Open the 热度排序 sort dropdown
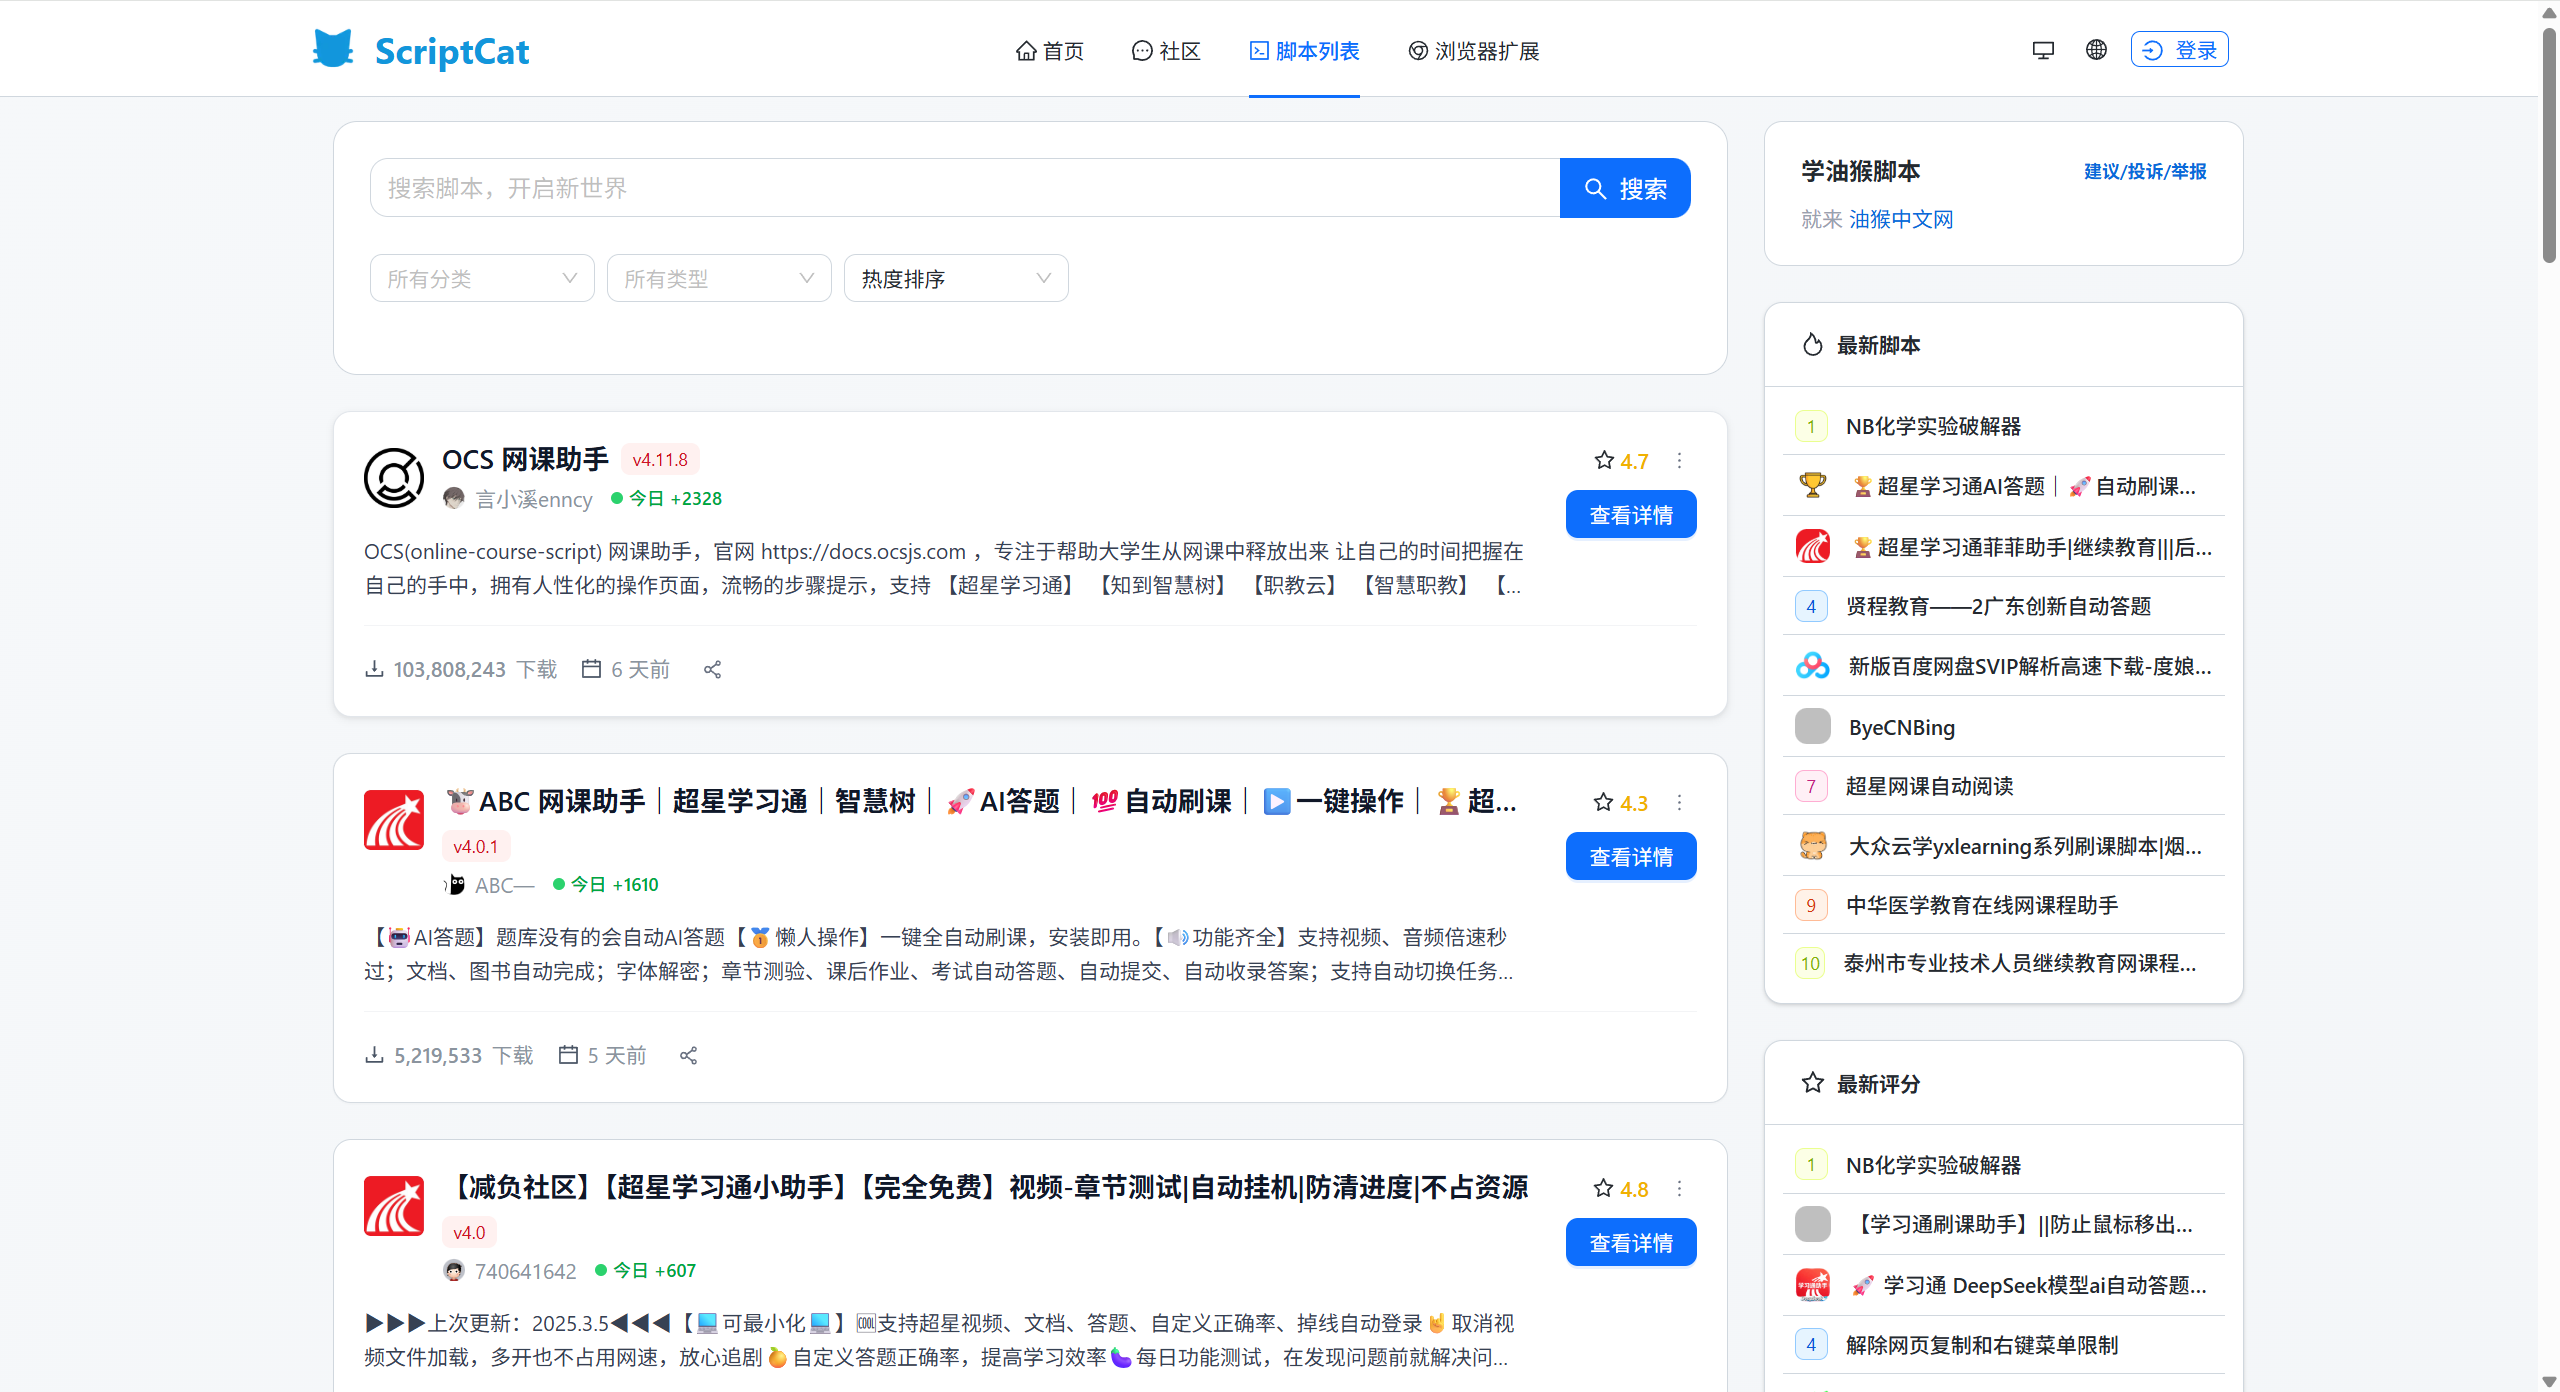Image resolution: width=2560 pixels, height=1392 pixels. click(x=956, y=278)
